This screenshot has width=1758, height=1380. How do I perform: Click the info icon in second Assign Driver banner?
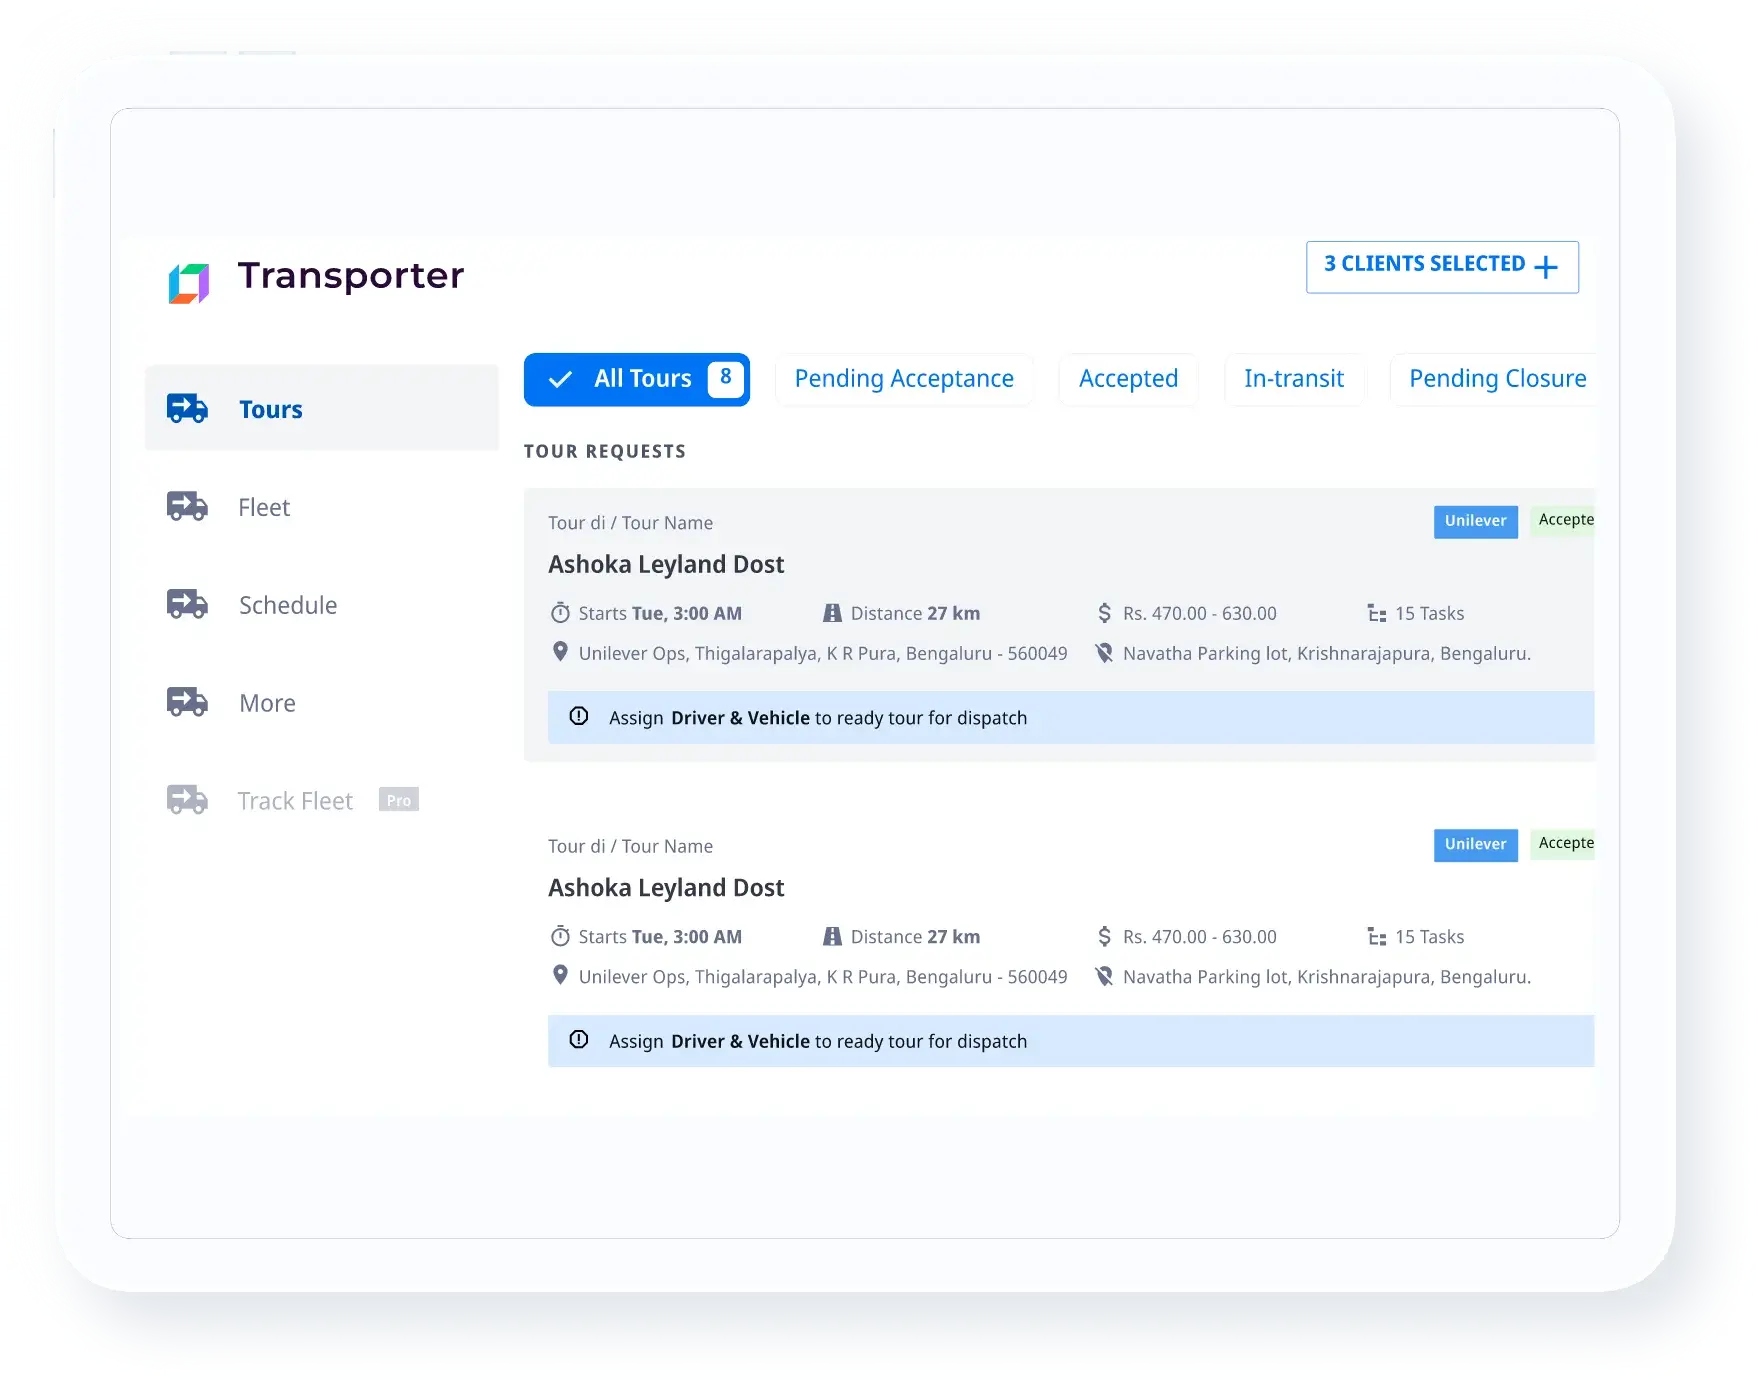(578, 1040)
